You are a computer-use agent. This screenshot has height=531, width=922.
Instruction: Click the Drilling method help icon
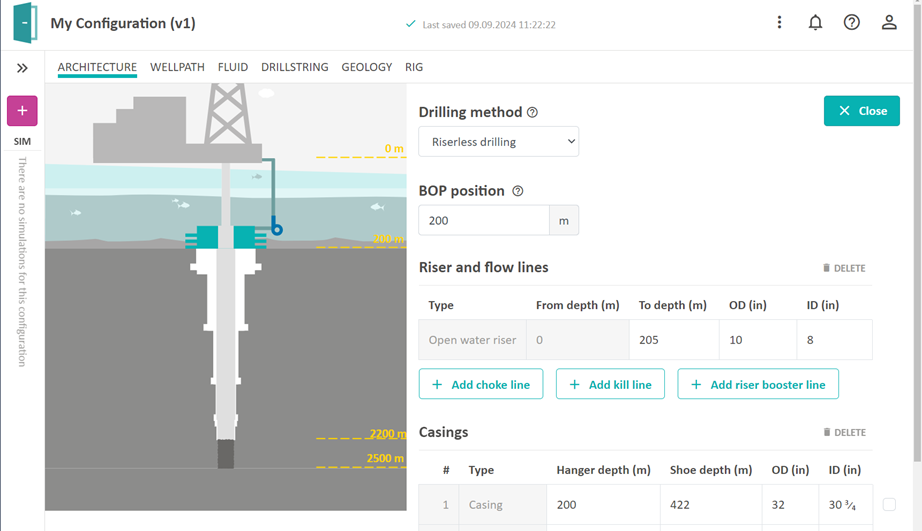pos(532,113)
